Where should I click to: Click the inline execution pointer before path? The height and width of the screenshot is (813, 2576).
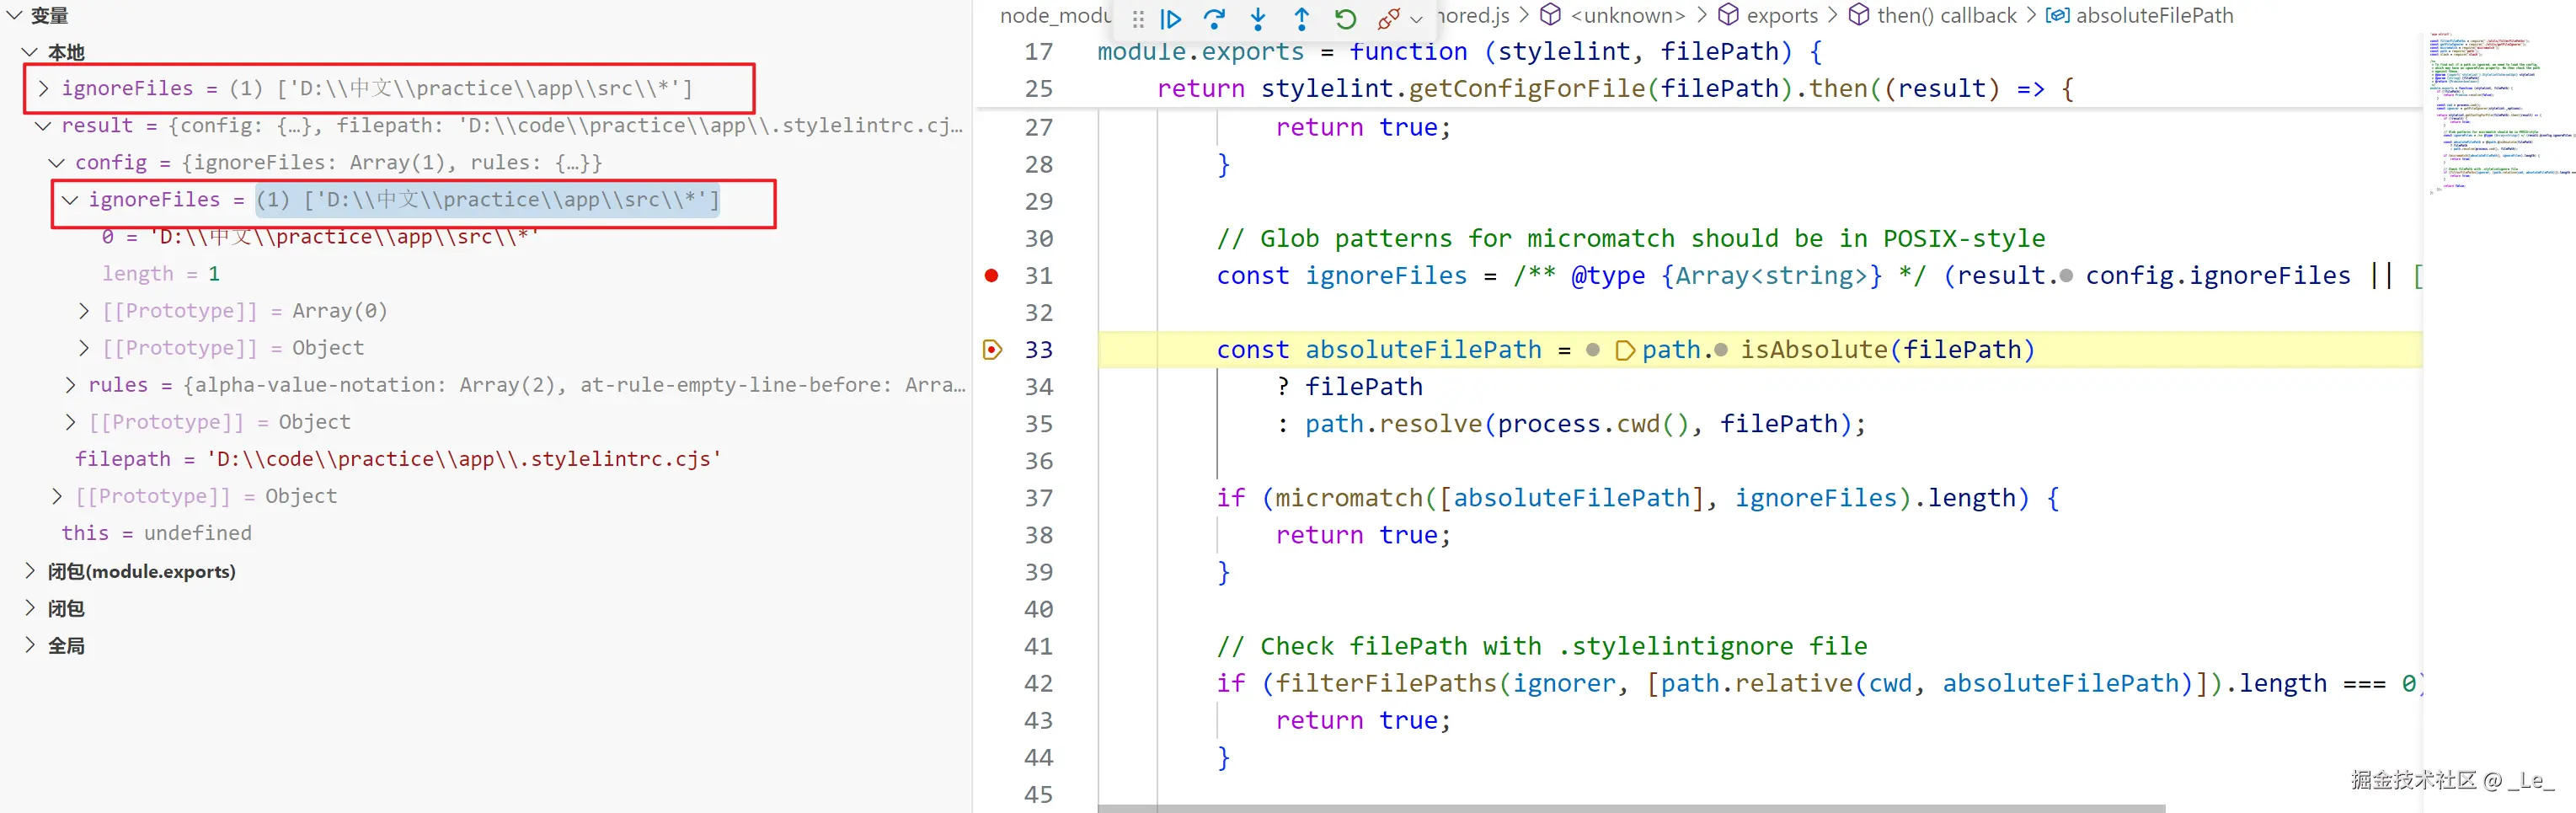click(x=1625, y=350)
